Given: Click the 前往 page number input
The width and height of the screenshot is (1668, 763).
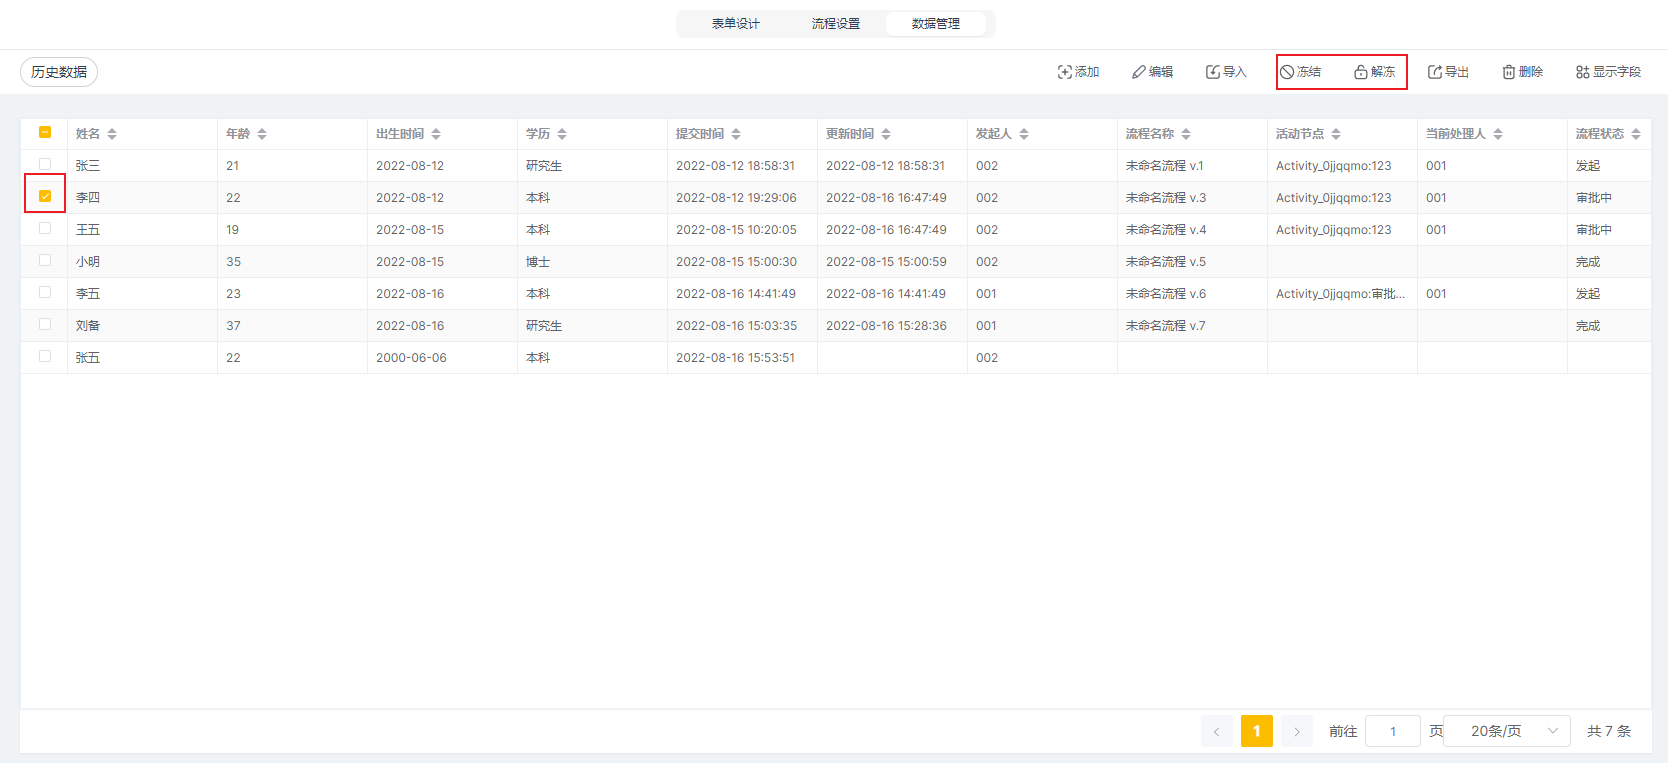Looking at the screenshot, I should click(x=1393, y=731).
